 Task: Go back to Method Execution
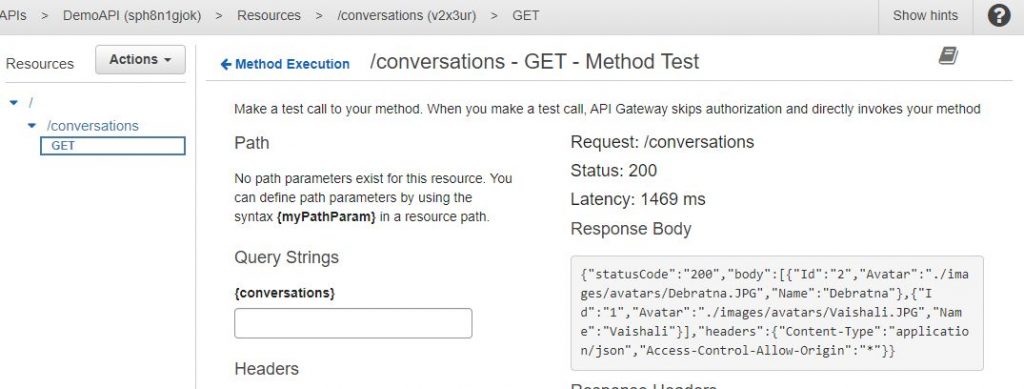pos(292,64)
